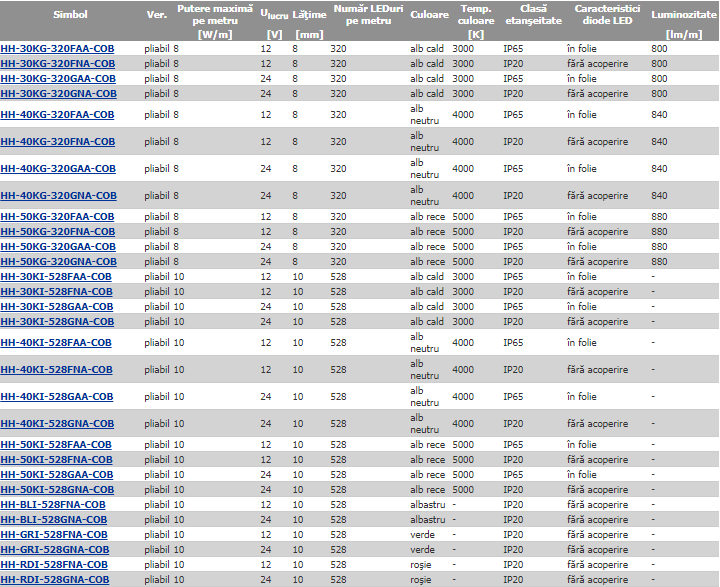Click 'verde' in HH-GRI-528GNA-COB row

[x=422, y=550]
